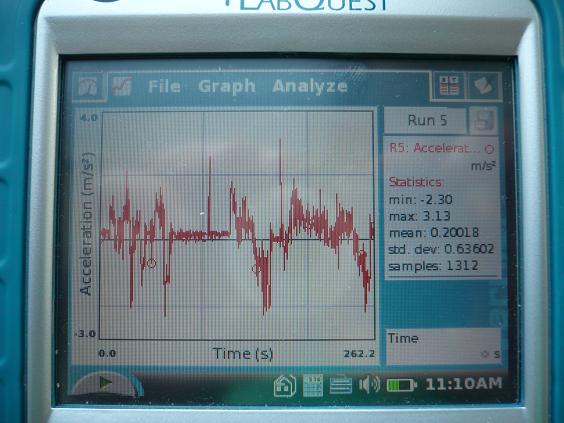Open the Table view tab icon
The image size is (564, 423).
(x=449, y=86)
